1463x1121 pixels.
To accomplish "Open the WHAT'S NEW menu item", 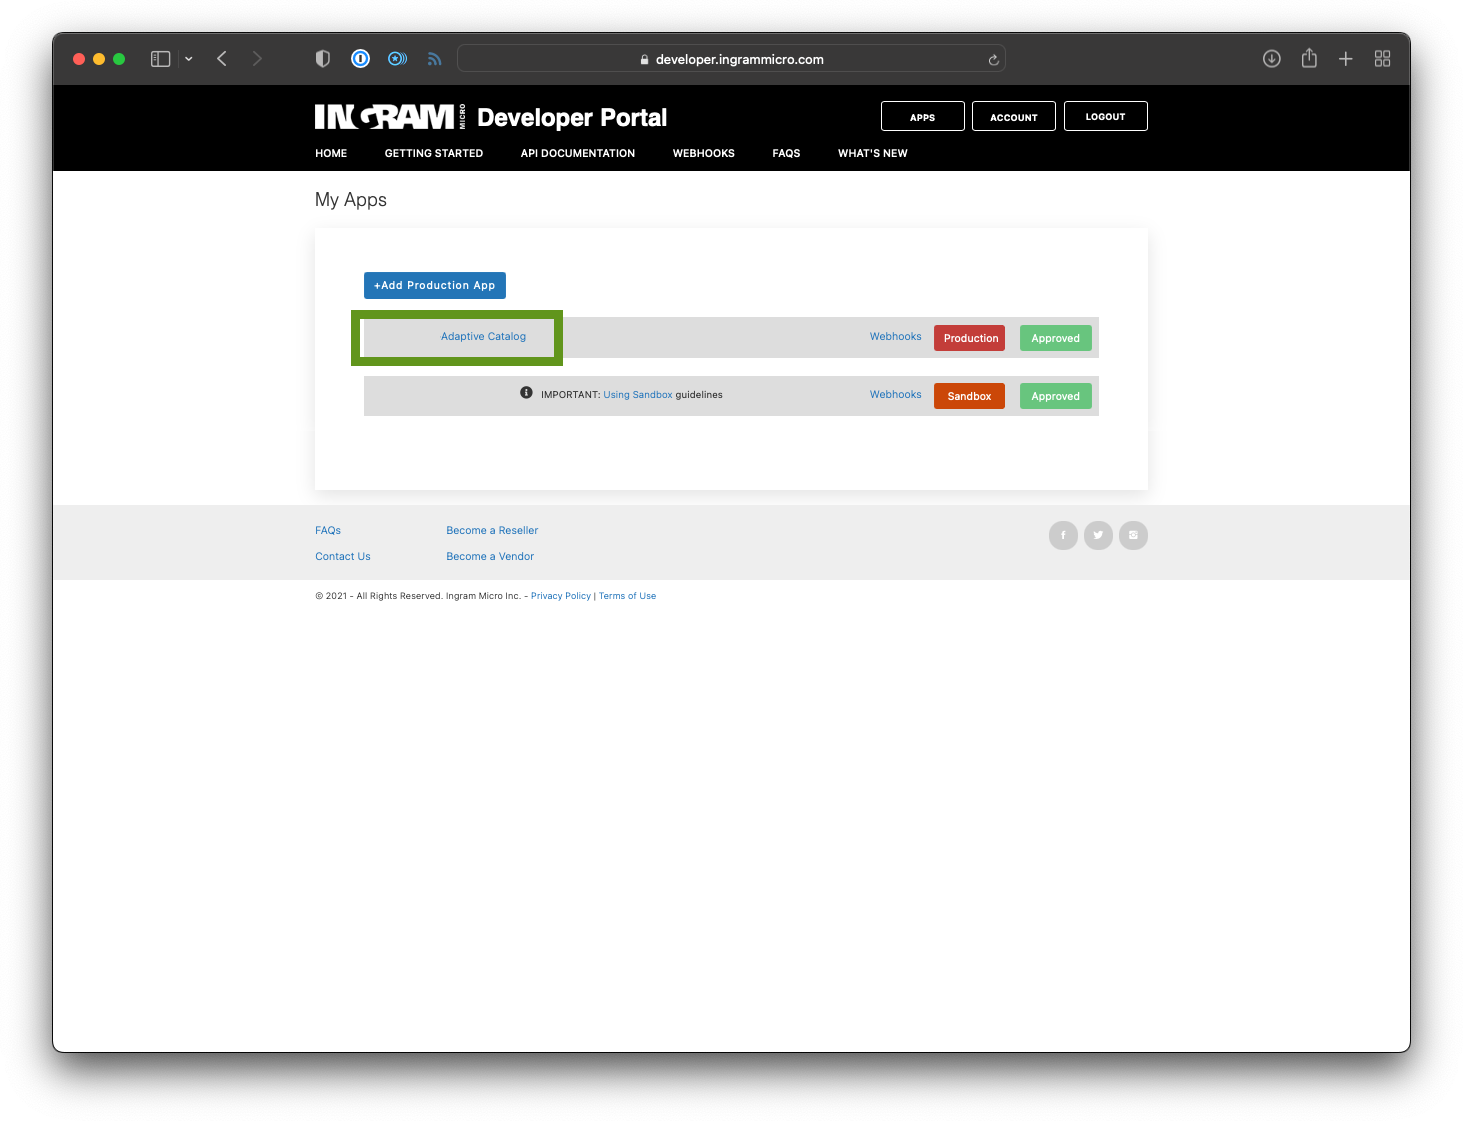I will [873, 153].
